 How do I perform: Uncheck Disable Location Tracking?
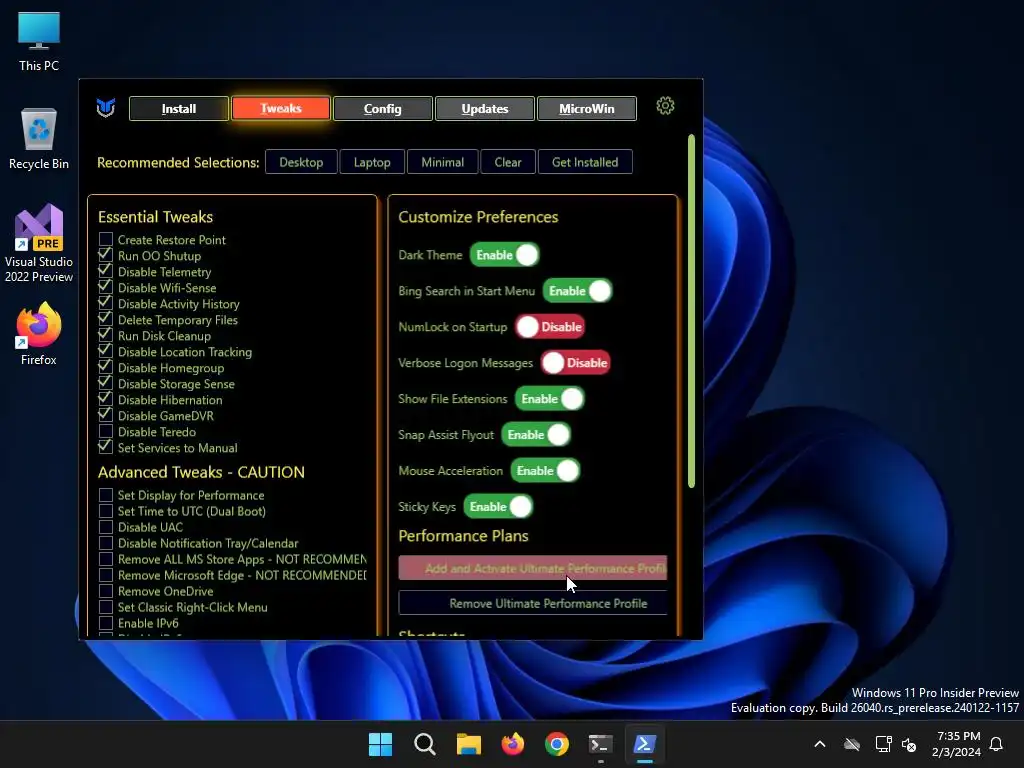pos(106,351)
